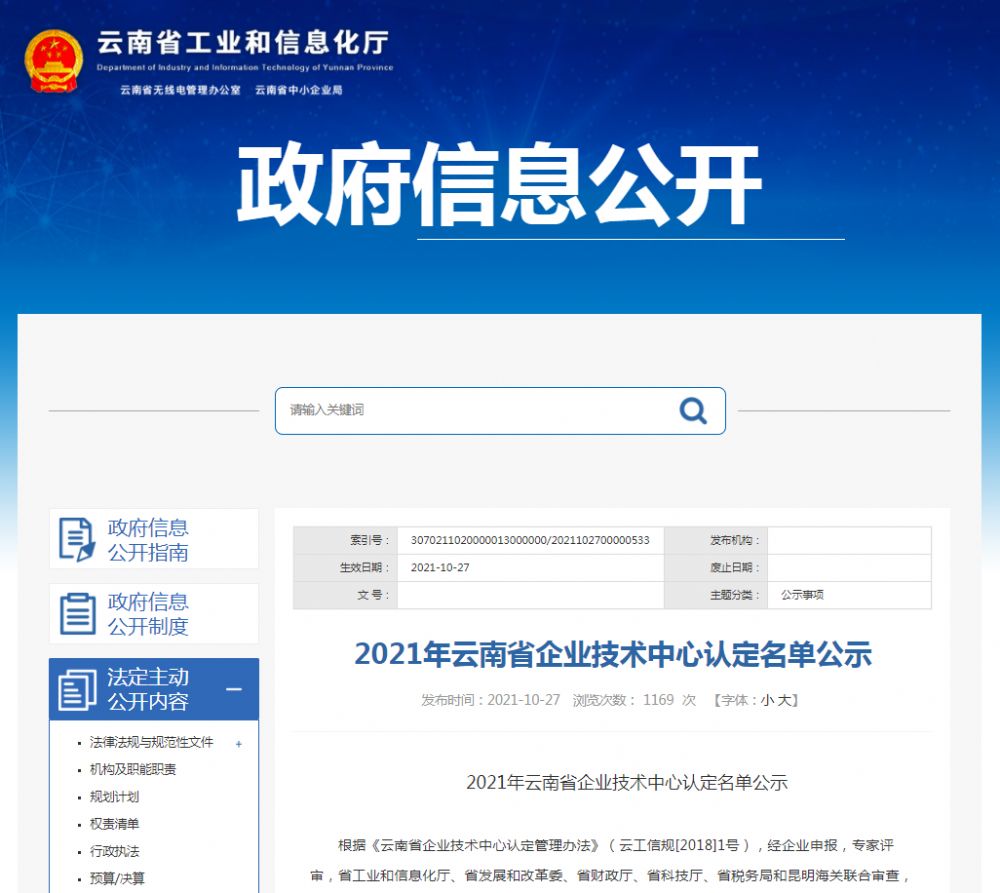Screen dimensions: 1000x893
Task: Set font size to small (小)
Action: [766, 700]
